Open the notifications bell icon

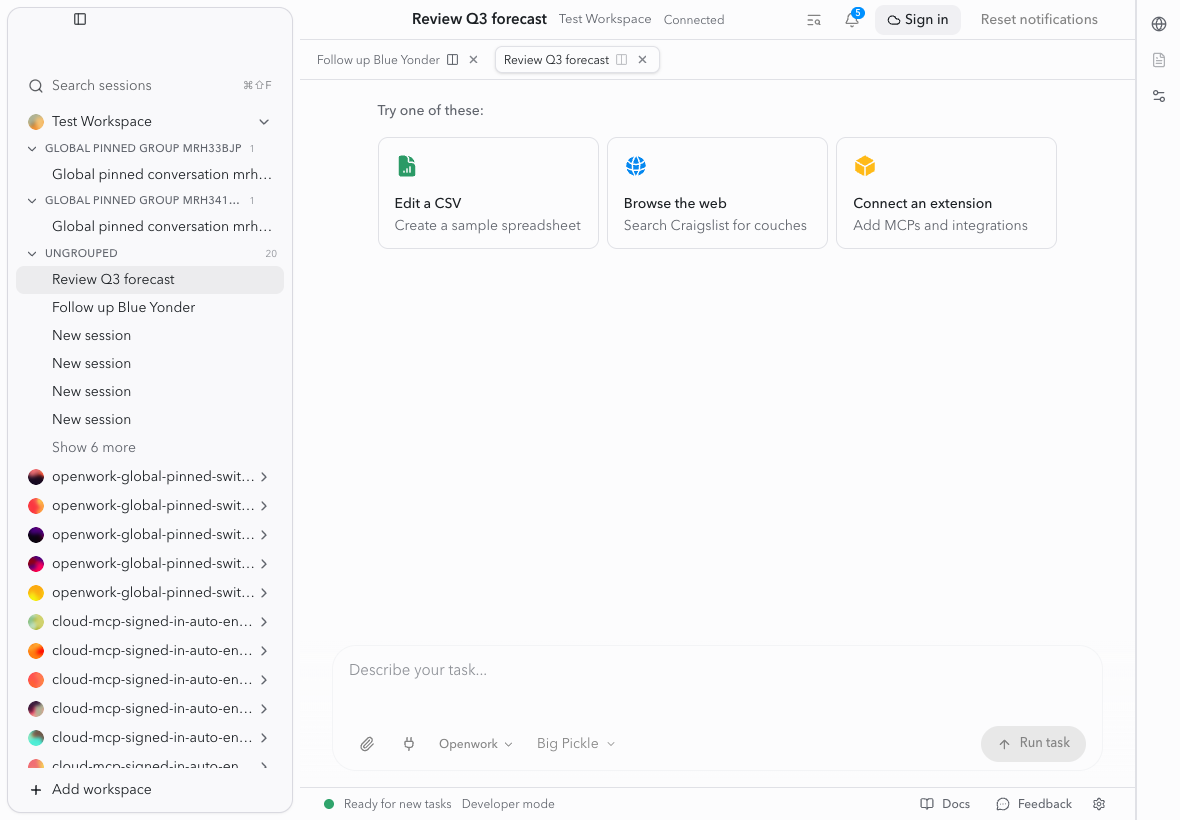[852, 20]
